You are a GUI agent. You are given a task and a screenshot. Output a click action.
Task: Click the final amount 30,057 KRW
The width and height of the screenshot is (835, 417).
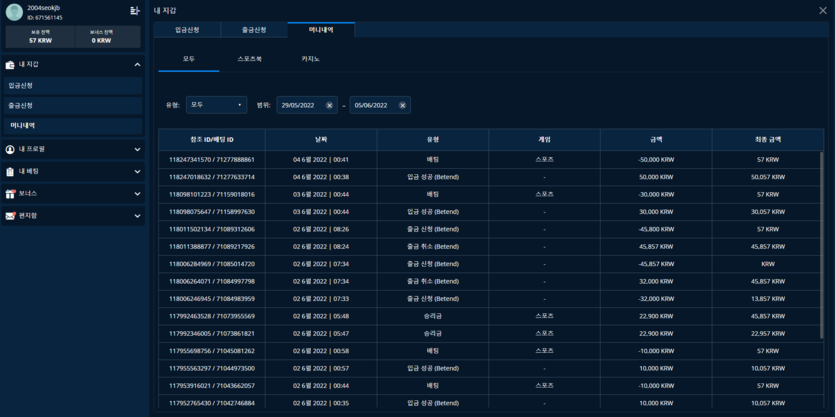[767, 211]
